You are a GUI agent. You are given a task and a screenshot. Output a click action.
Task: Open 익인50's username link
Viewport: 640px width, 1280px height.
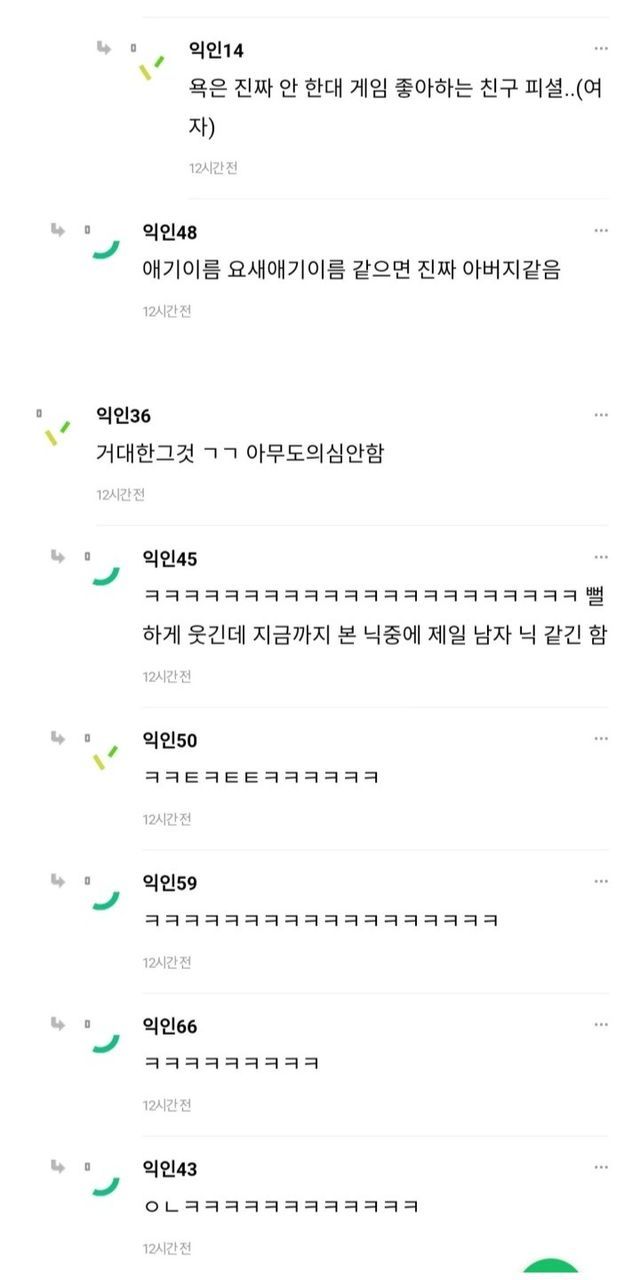pos(170,740)
